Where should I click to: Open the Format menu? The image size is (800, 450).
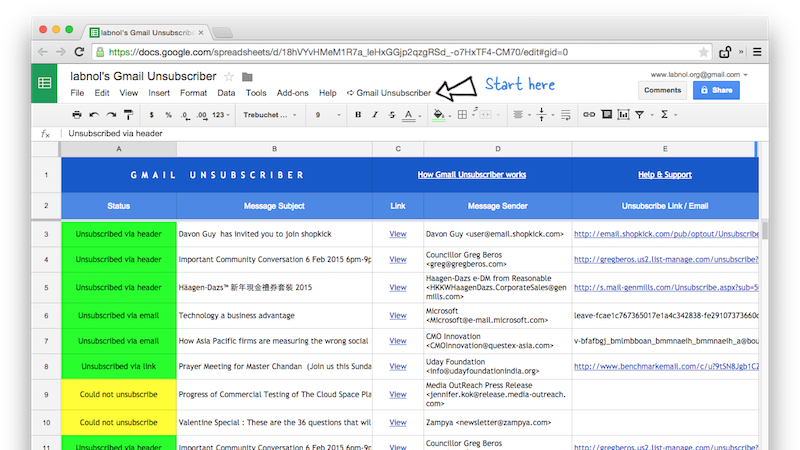coord(193,93)
